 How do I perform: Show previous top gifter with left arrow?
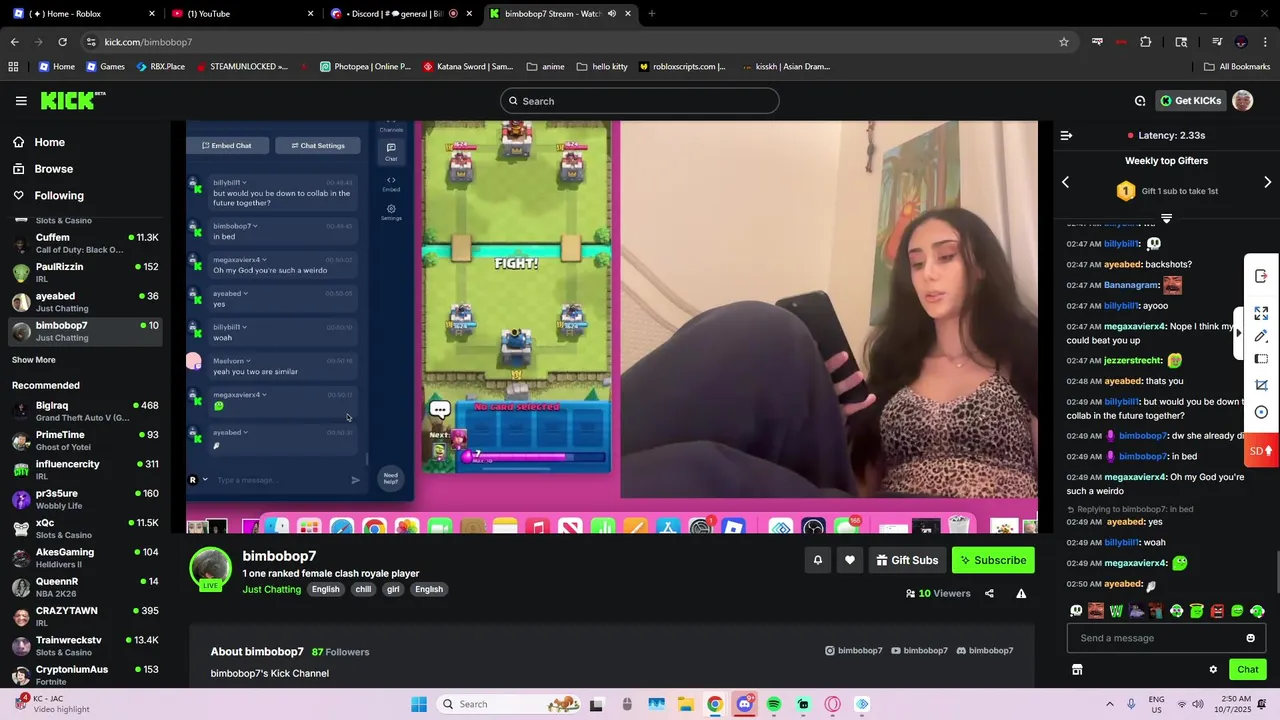(1065, 182)
